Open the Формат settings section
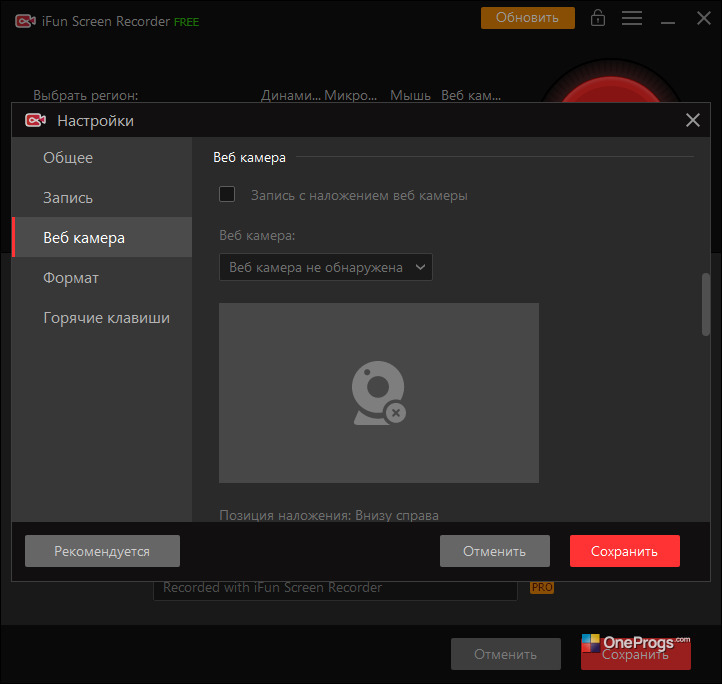This screenshot has height=684, width=722. click(102, 278)
